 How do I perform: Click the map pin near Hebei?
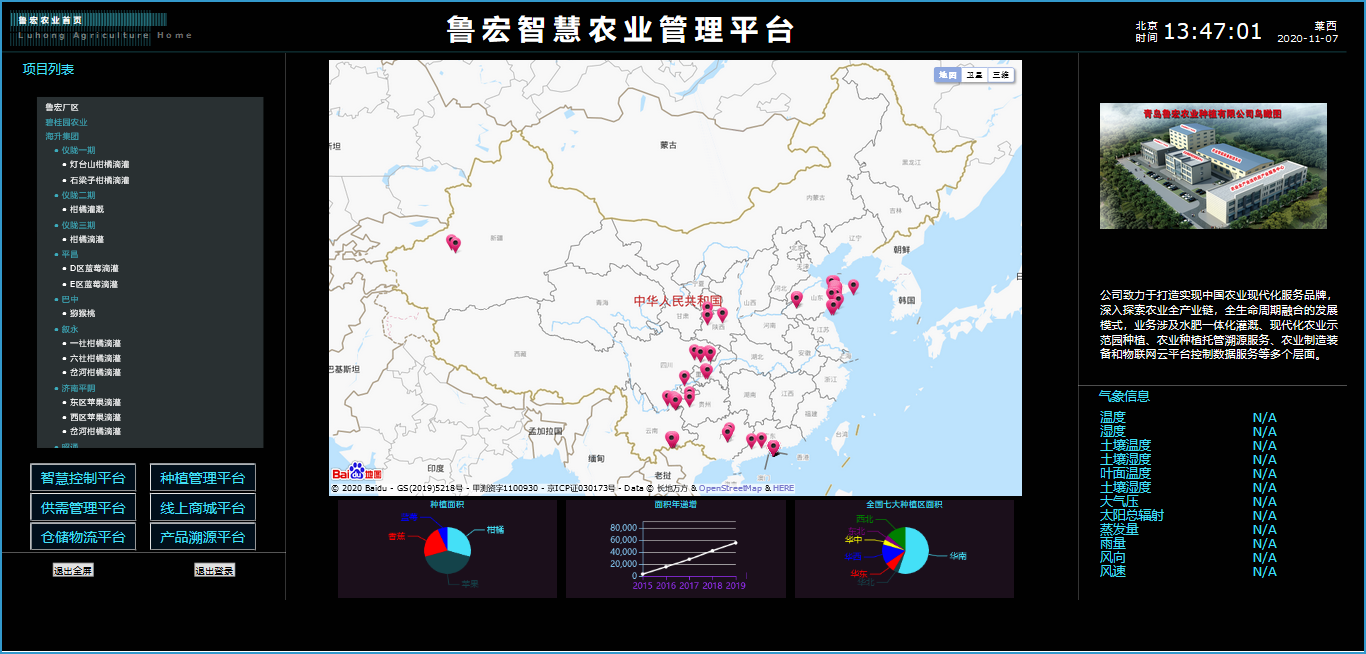[797, 298]
